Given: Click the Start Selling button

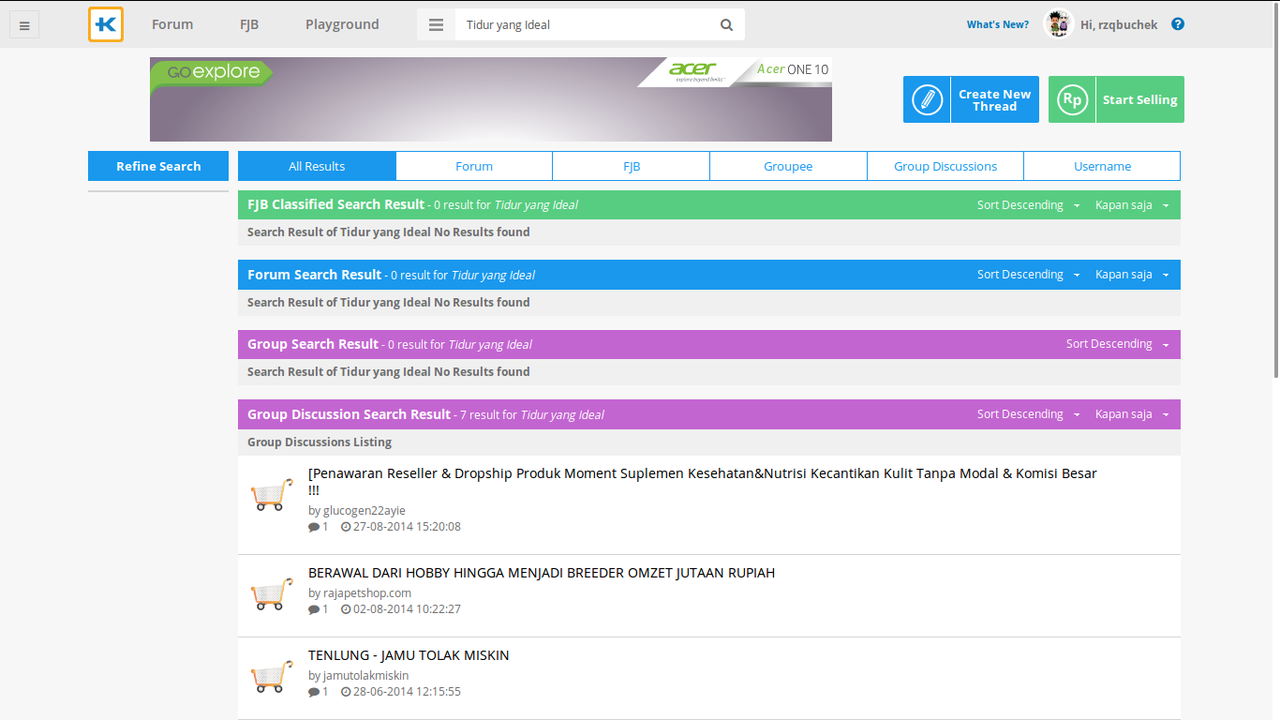Looking at the screenshot, I should [1116, 100].
